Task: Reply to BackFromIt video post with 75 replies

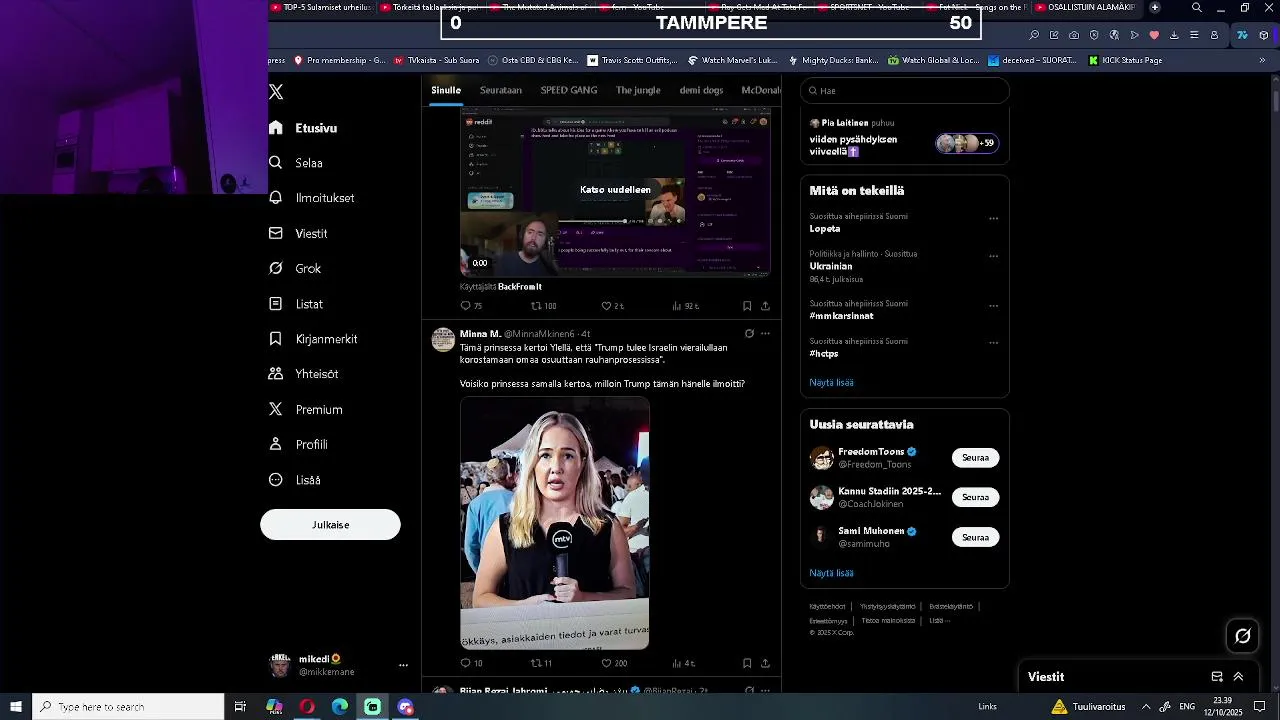Action: pos(471,306)
